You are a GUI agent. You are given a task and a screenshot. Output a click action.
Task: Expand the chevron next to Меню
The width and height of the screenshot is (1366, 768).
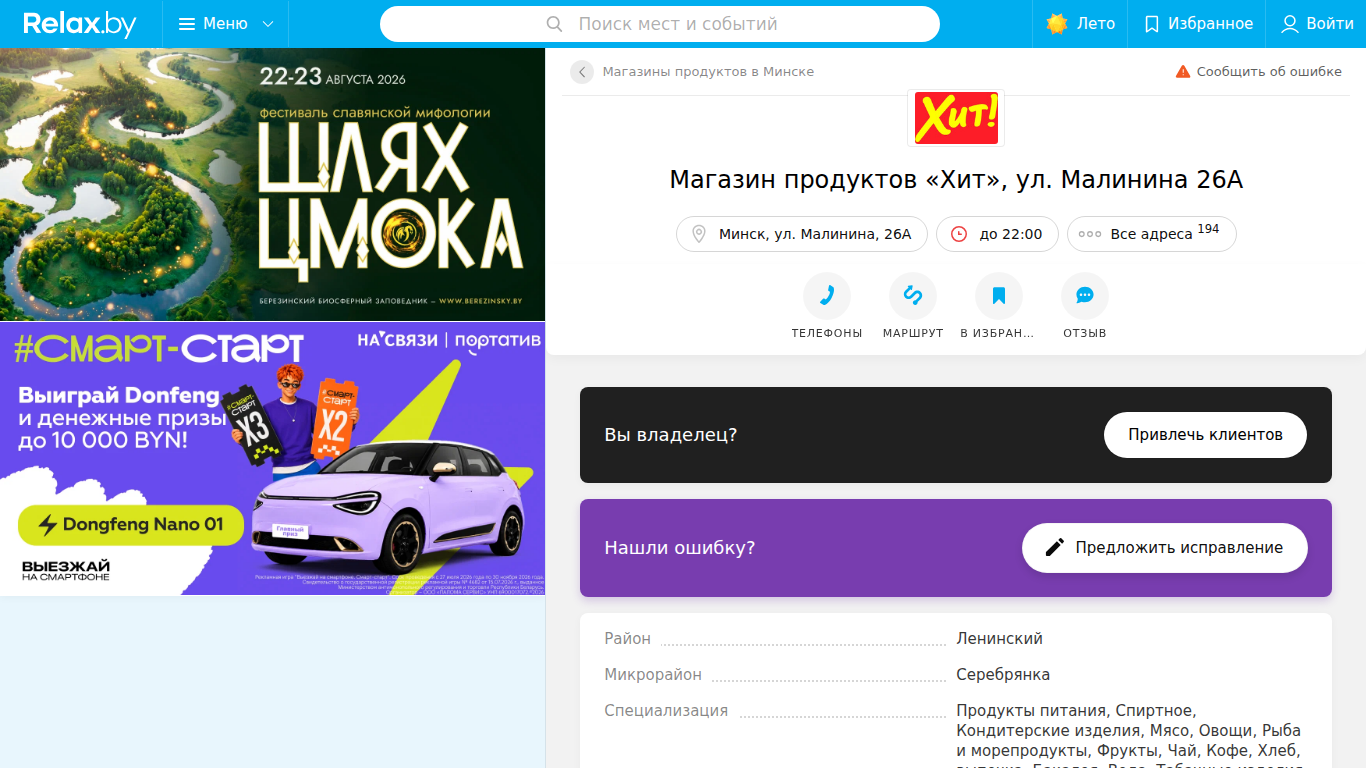[267, 24]
